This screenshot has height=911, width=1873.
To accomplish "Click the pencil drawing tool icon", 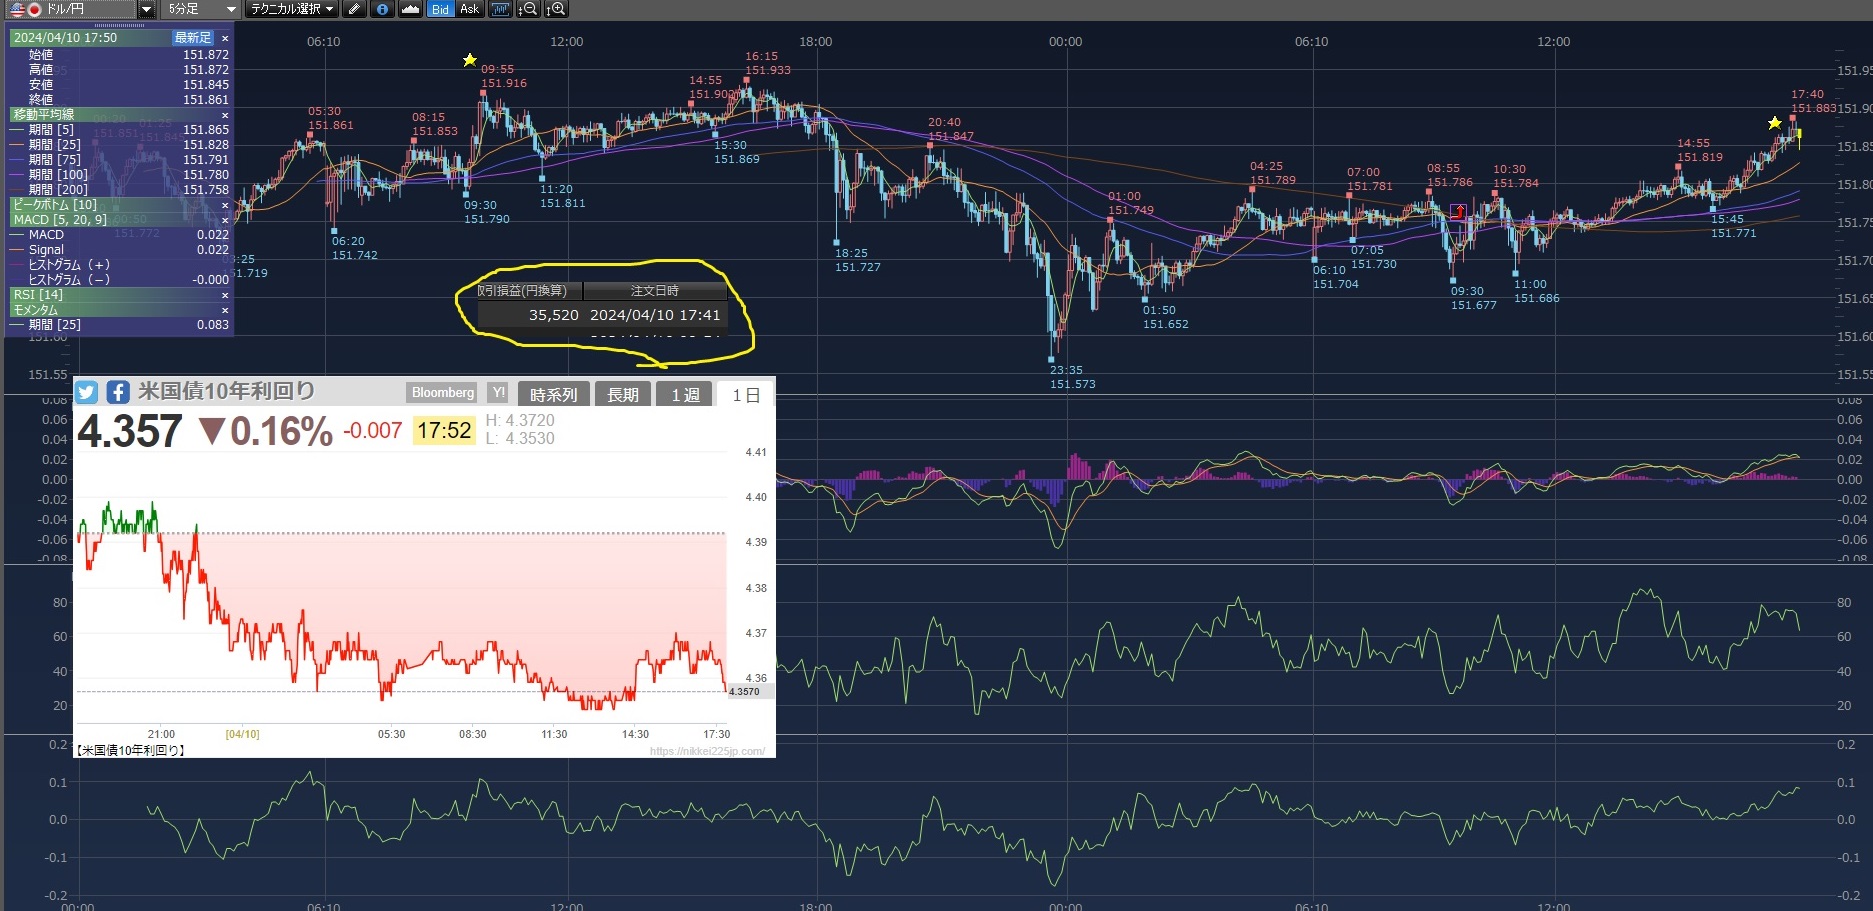I will point(354,9).
